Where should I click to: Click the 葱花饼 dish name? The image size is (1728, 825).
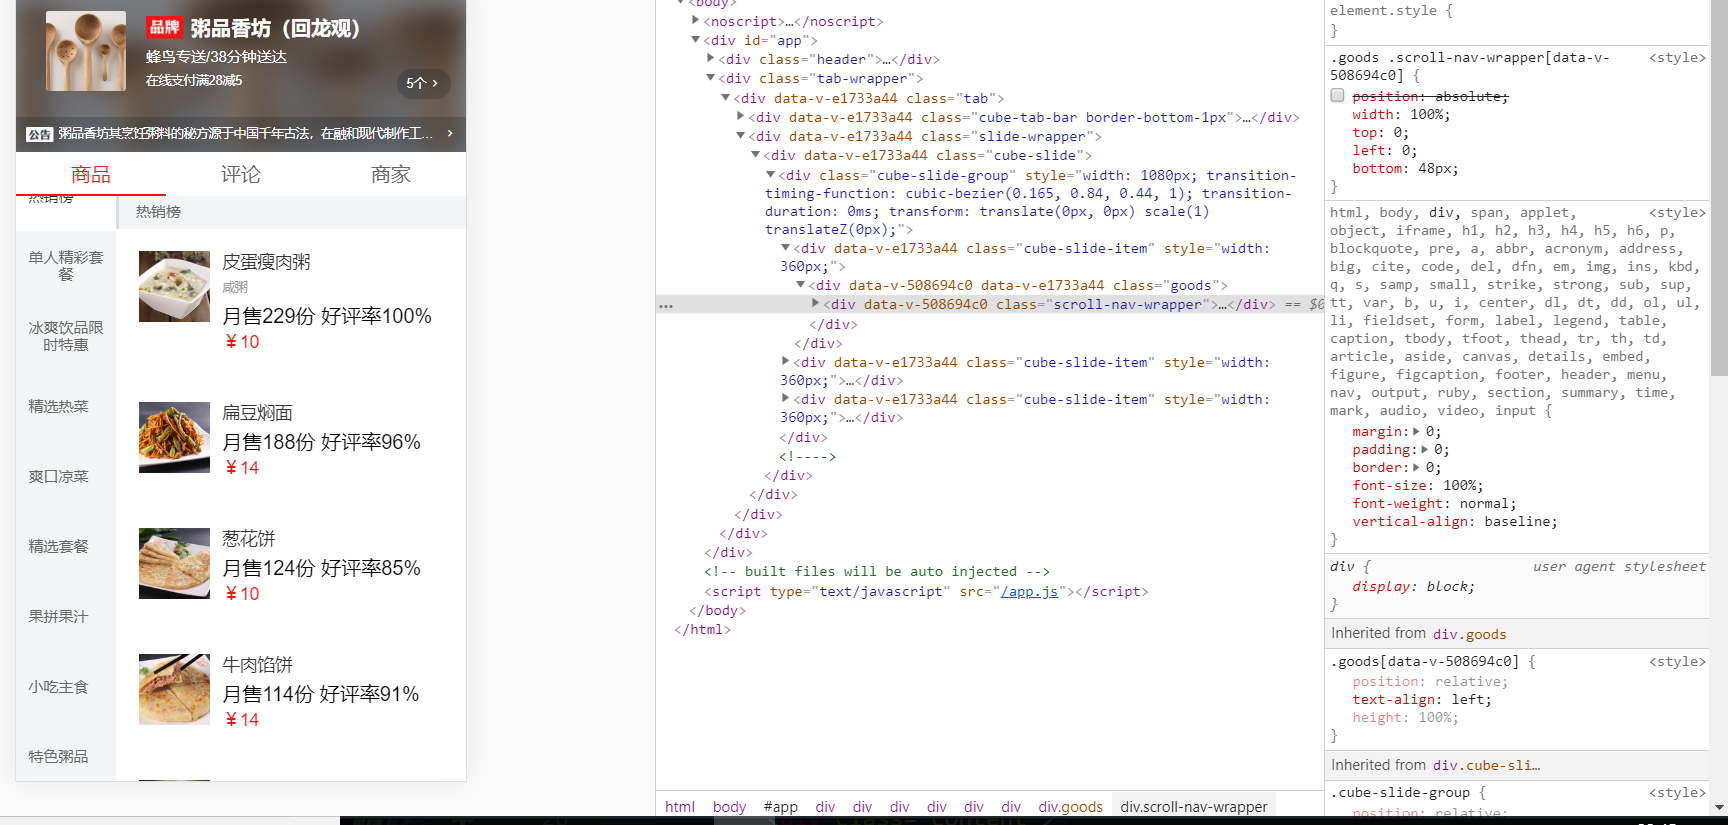[248, 539]
